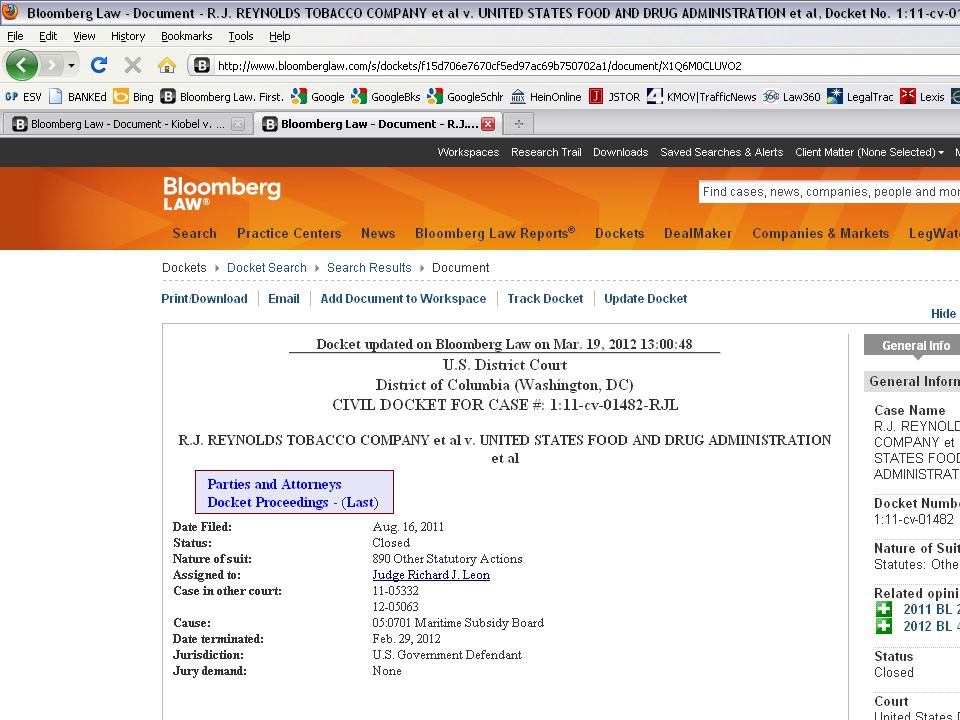Go to the Home page icon
Viewport: 960px width, 720px height.
coord(167,65)
